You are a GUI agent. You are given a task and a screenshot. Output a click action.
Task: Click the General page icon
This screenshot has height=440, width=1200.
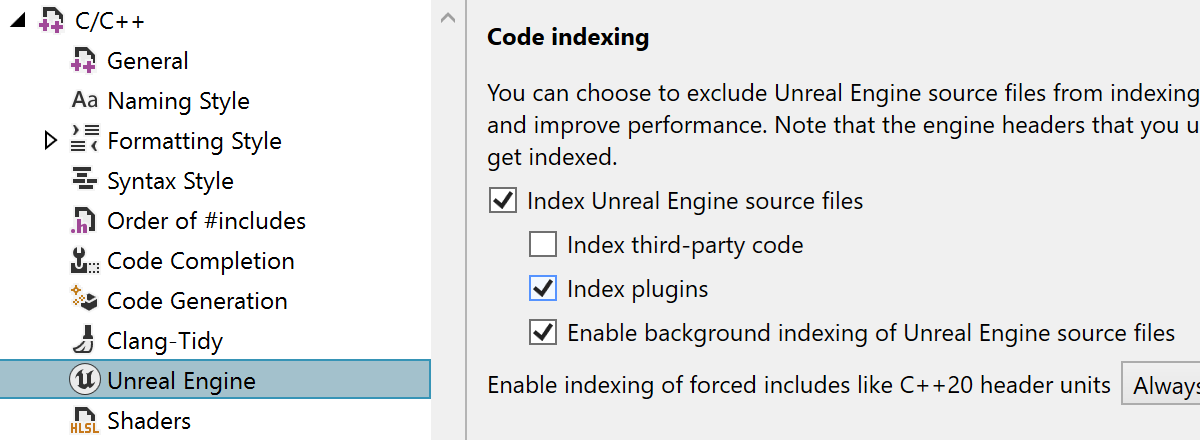84,61
